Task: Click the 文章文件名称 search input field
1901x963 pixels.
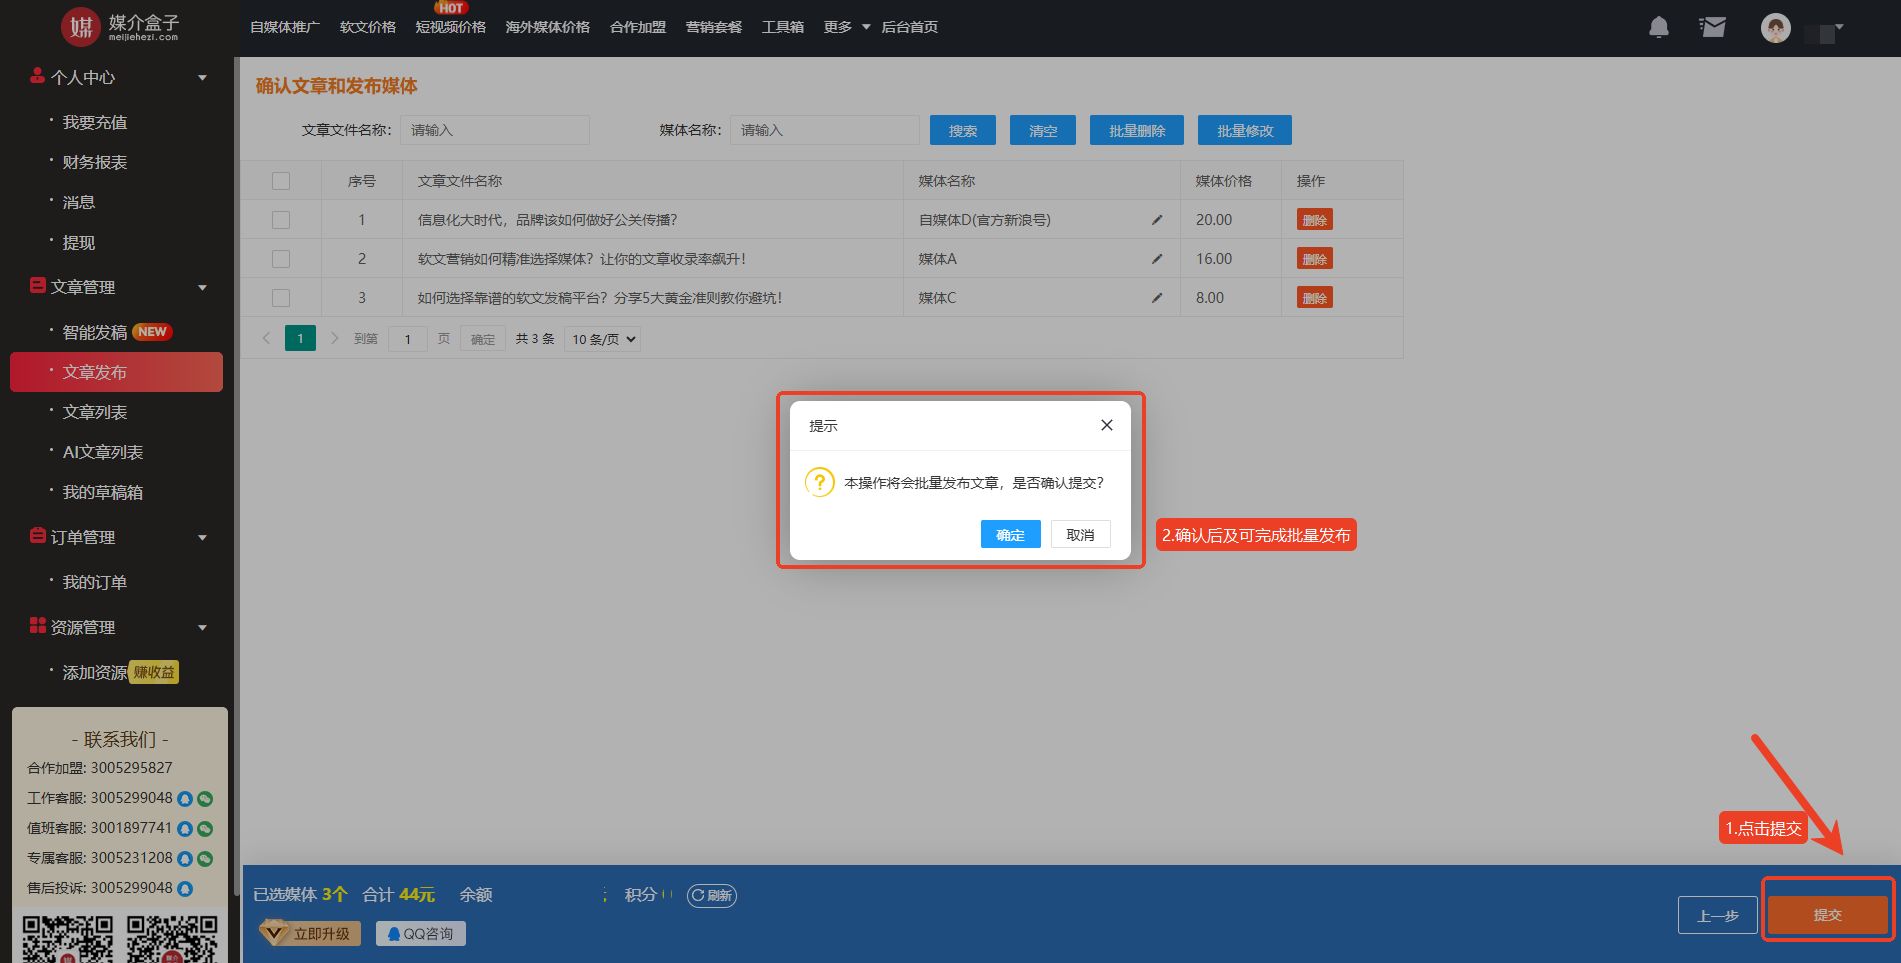Action: click(x=495, y=130)
